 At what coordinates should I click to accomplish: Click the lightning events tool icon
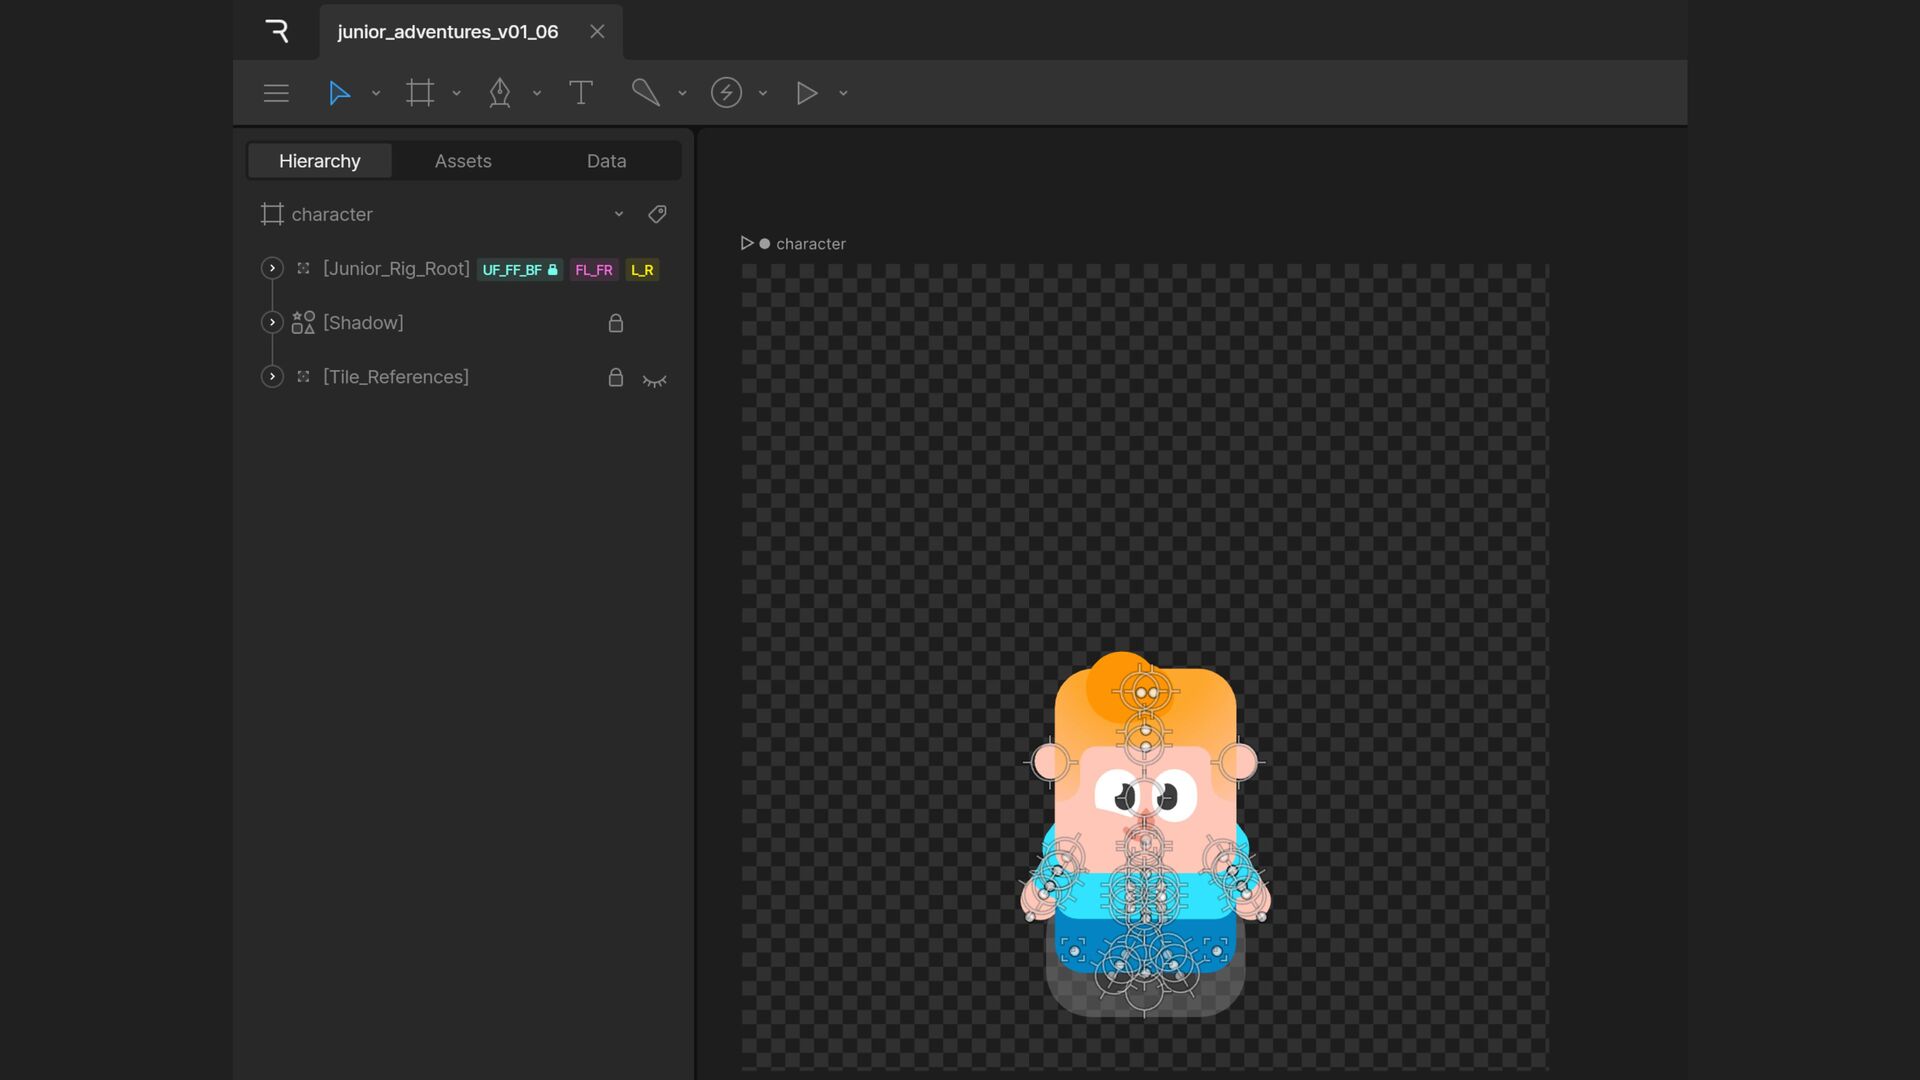(x=726, y=93)
